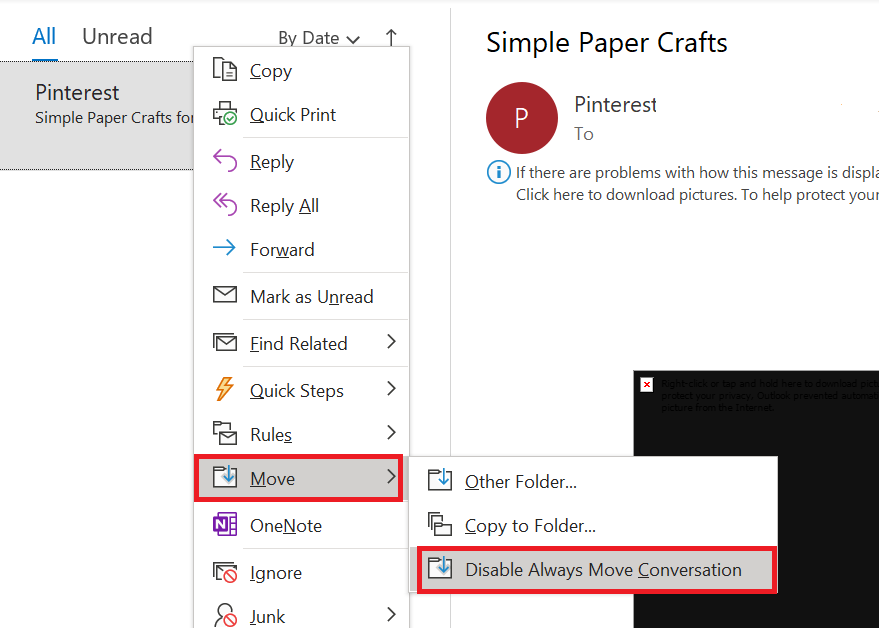This screenshot has height=628, width=879.
Task: Click the Mark as Unread envelope icon
Action: (x=225, y=294)
